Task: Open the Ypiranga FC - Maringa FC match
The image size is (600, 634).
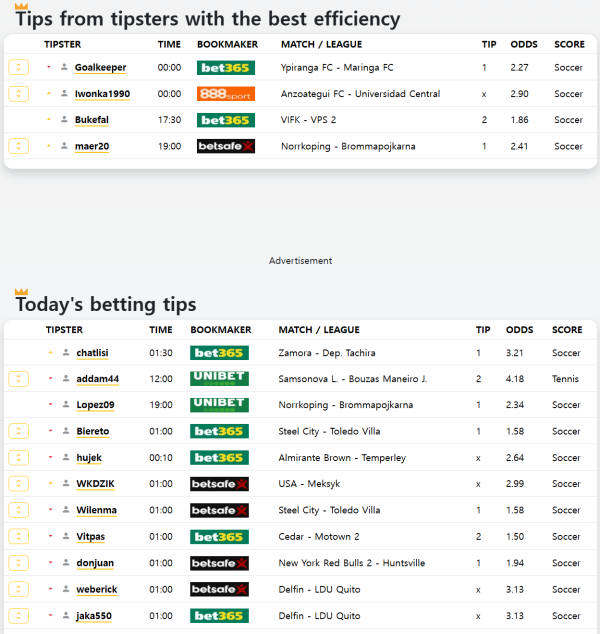Action: pyautogui.click(x=337, y=68)
